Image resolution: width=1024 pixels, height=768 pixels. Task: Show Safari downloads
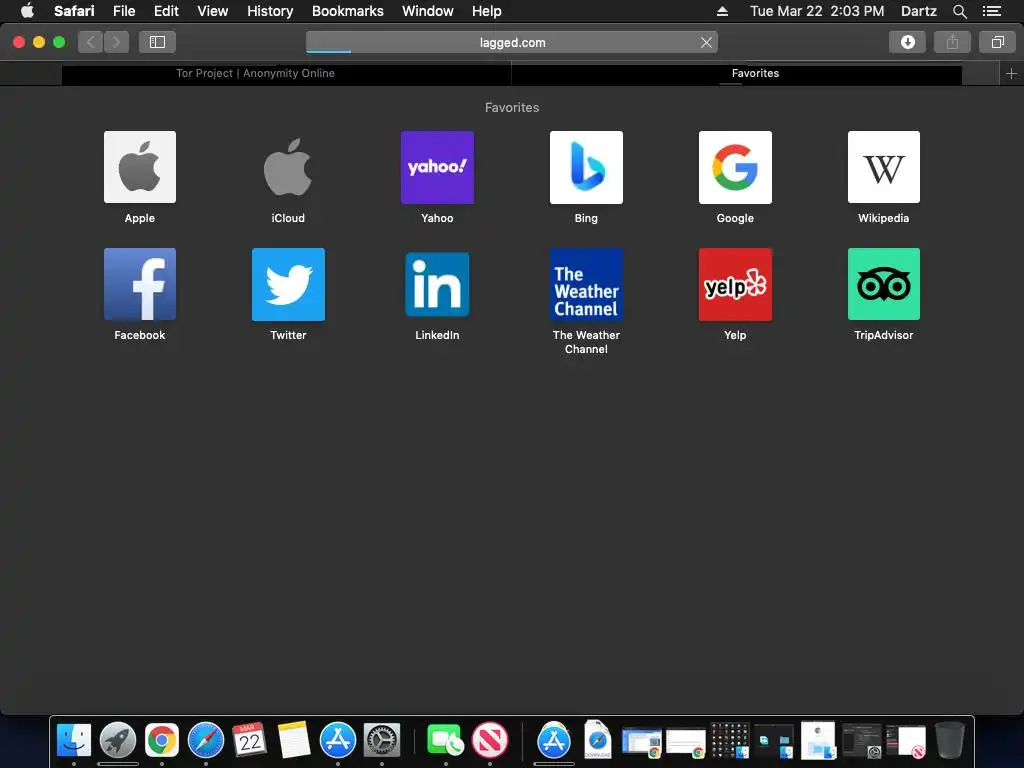click(907, 42)
